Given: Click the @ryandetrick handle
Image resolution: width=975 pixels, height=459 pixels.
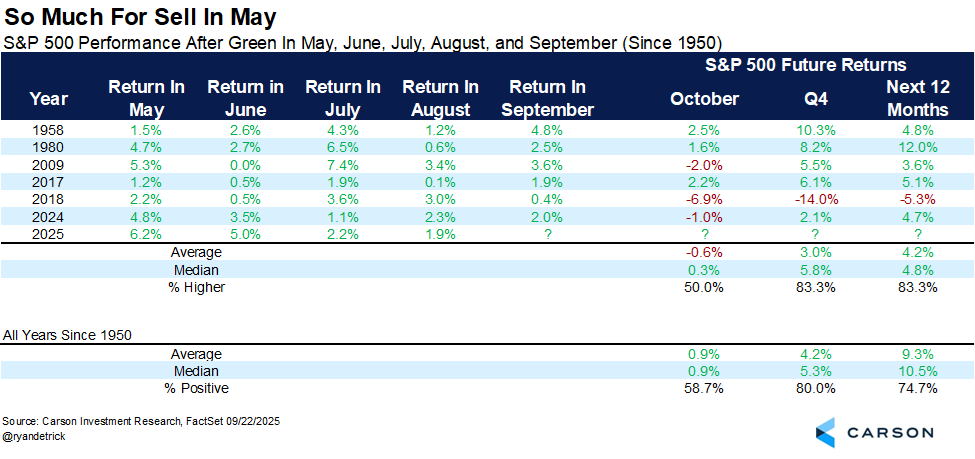Looking at the screenshot, I should [x=37, y=439].
